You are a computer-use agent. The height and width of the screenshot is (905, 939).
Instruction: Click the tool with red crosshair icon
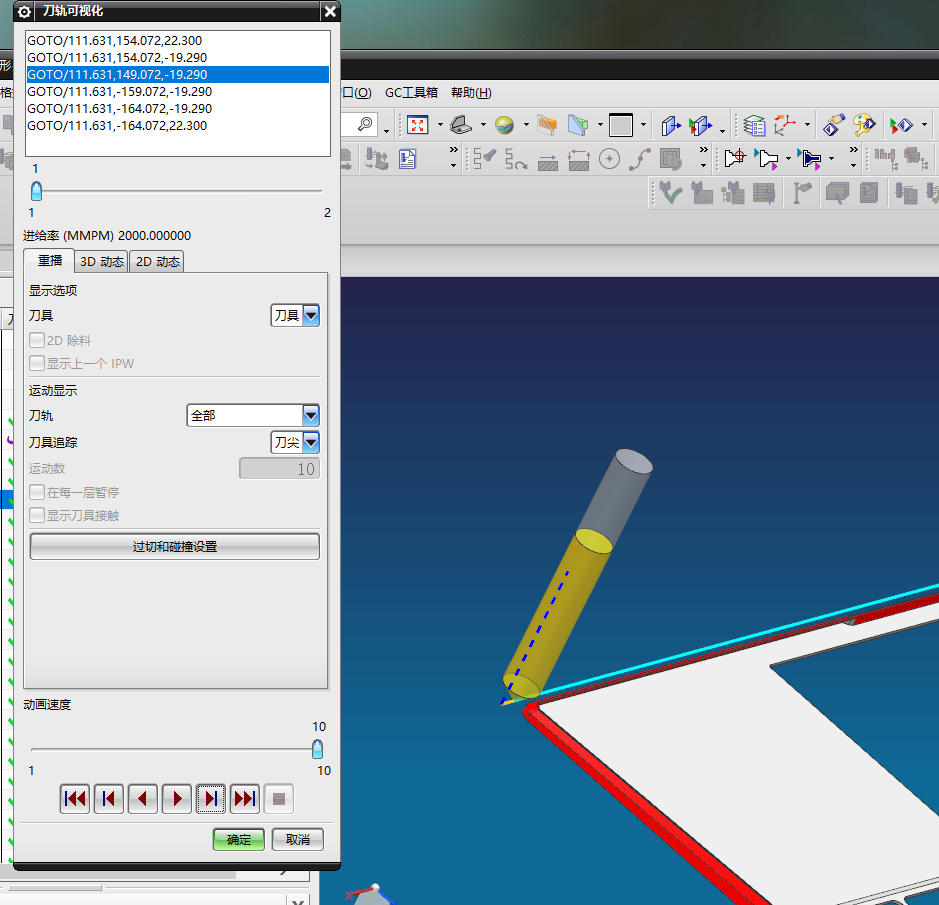pos(735,159)
